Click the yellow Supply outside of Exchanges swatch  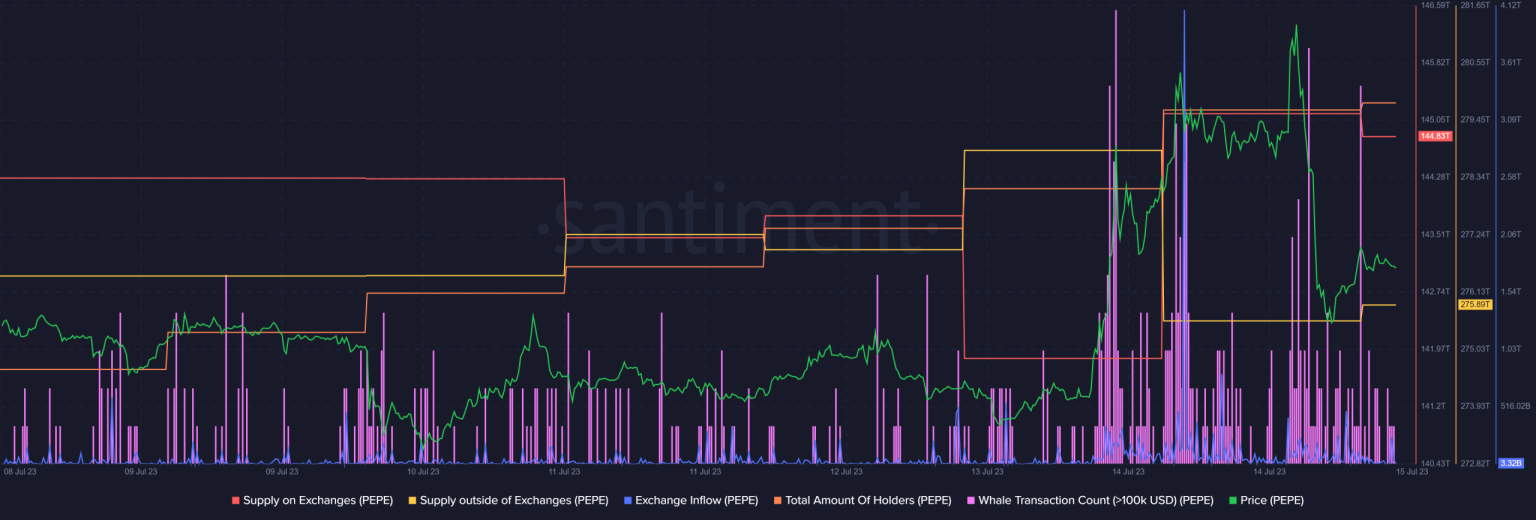[413, 500]
